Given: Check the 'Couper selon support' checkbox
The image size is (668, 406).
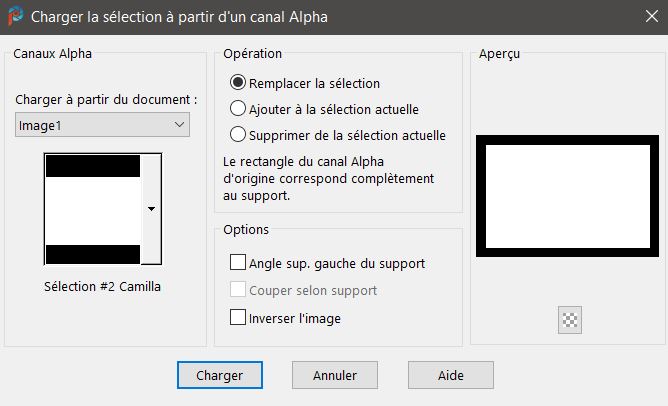Looking at the screenshot, I should [238, 290].
